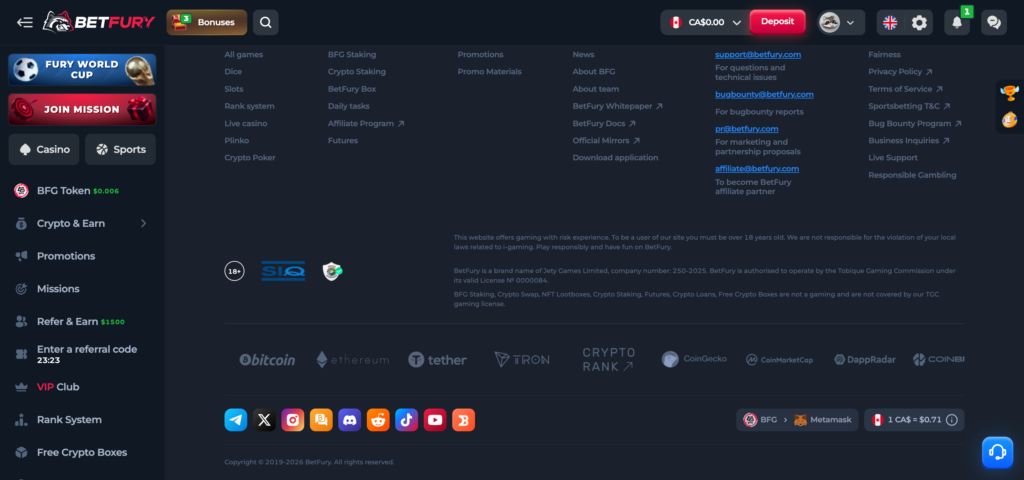Open the Join Mission banner
Image resolution: width=1024 pixels, height=480 pixels.
(x=82, y=109)
